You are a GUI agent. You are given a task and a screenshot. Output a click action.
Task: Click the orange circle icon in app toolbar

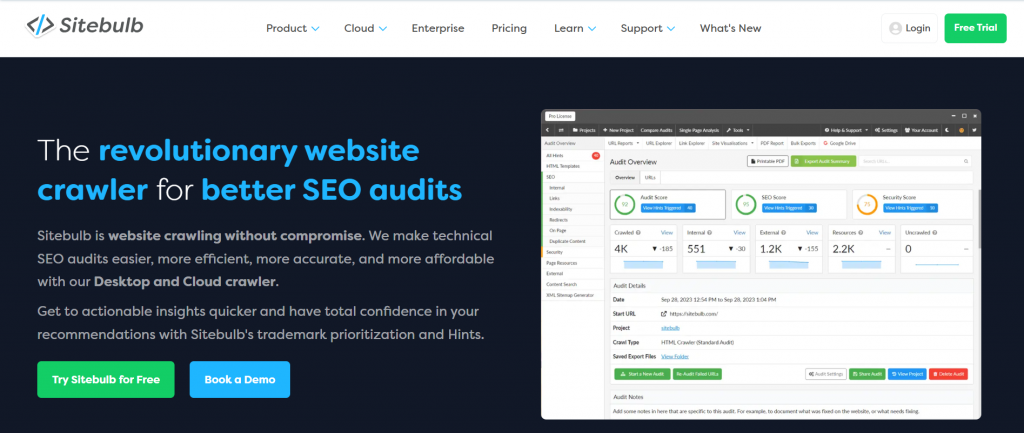[x=961, y=130]
